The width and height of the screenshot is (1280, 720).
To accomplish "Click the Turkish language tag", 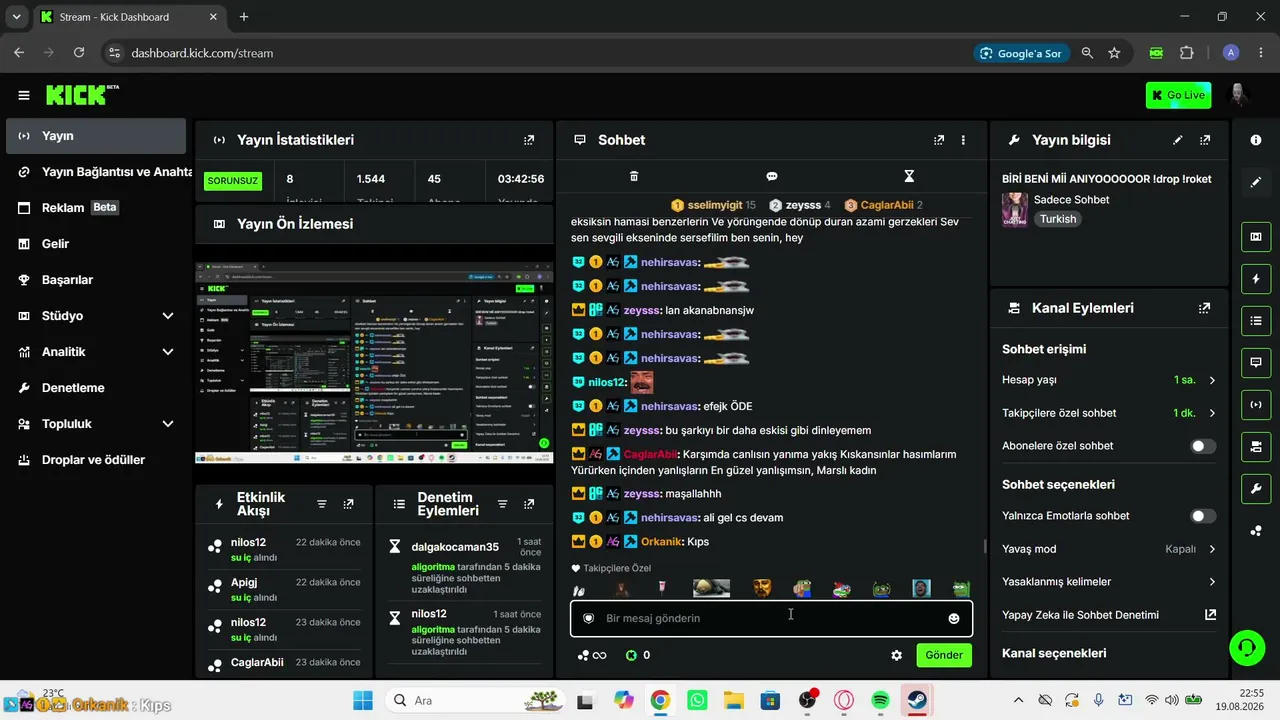I will pos(1057,219).
